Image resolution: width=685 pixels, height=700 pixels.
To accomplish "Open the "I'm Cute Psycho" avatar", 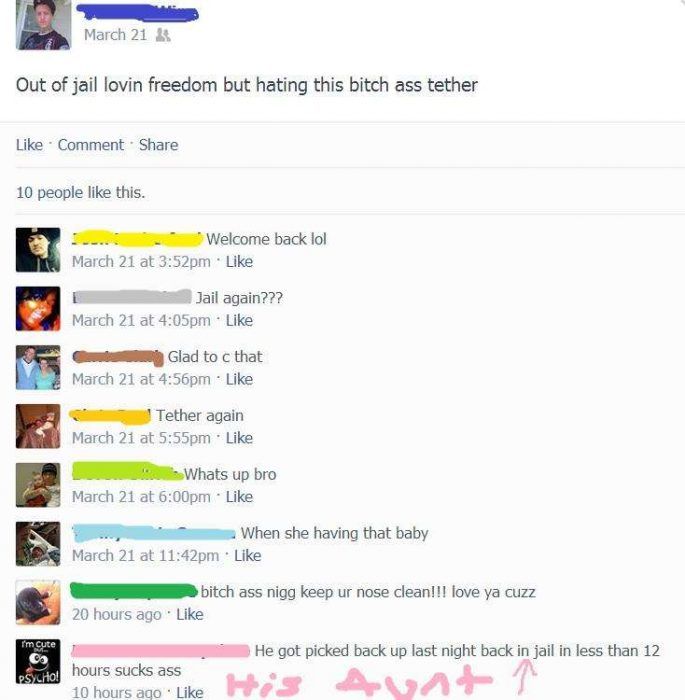I will (x=38, y=661).
